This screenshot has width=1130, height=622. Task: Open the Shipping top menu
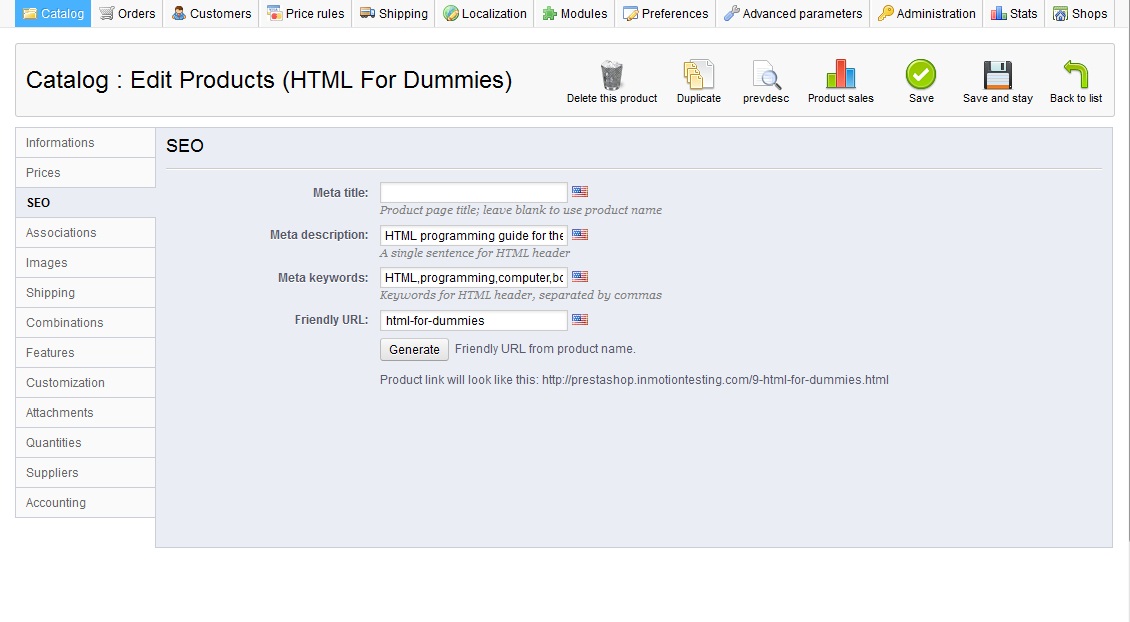(x=393, y=13)
